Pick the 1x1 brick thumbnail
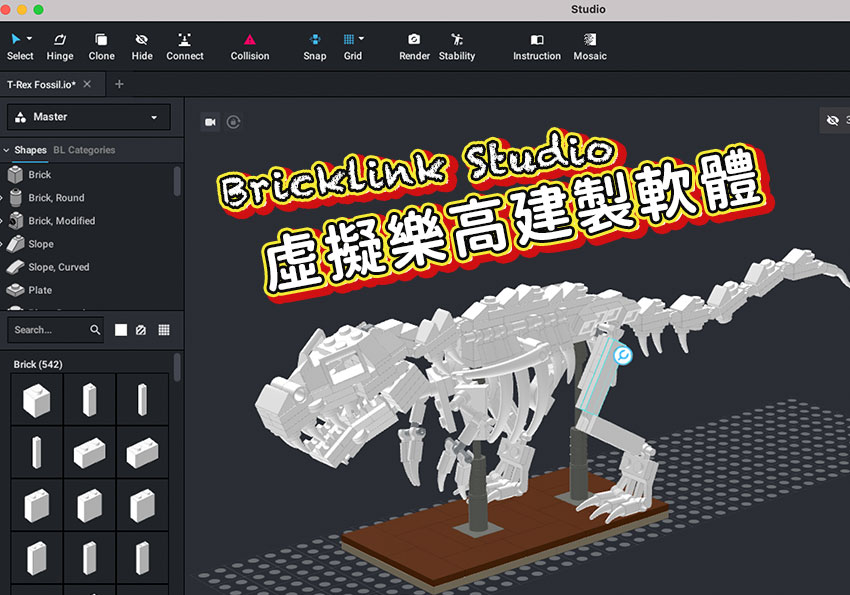The image size is (850, 595). point(36,400)
